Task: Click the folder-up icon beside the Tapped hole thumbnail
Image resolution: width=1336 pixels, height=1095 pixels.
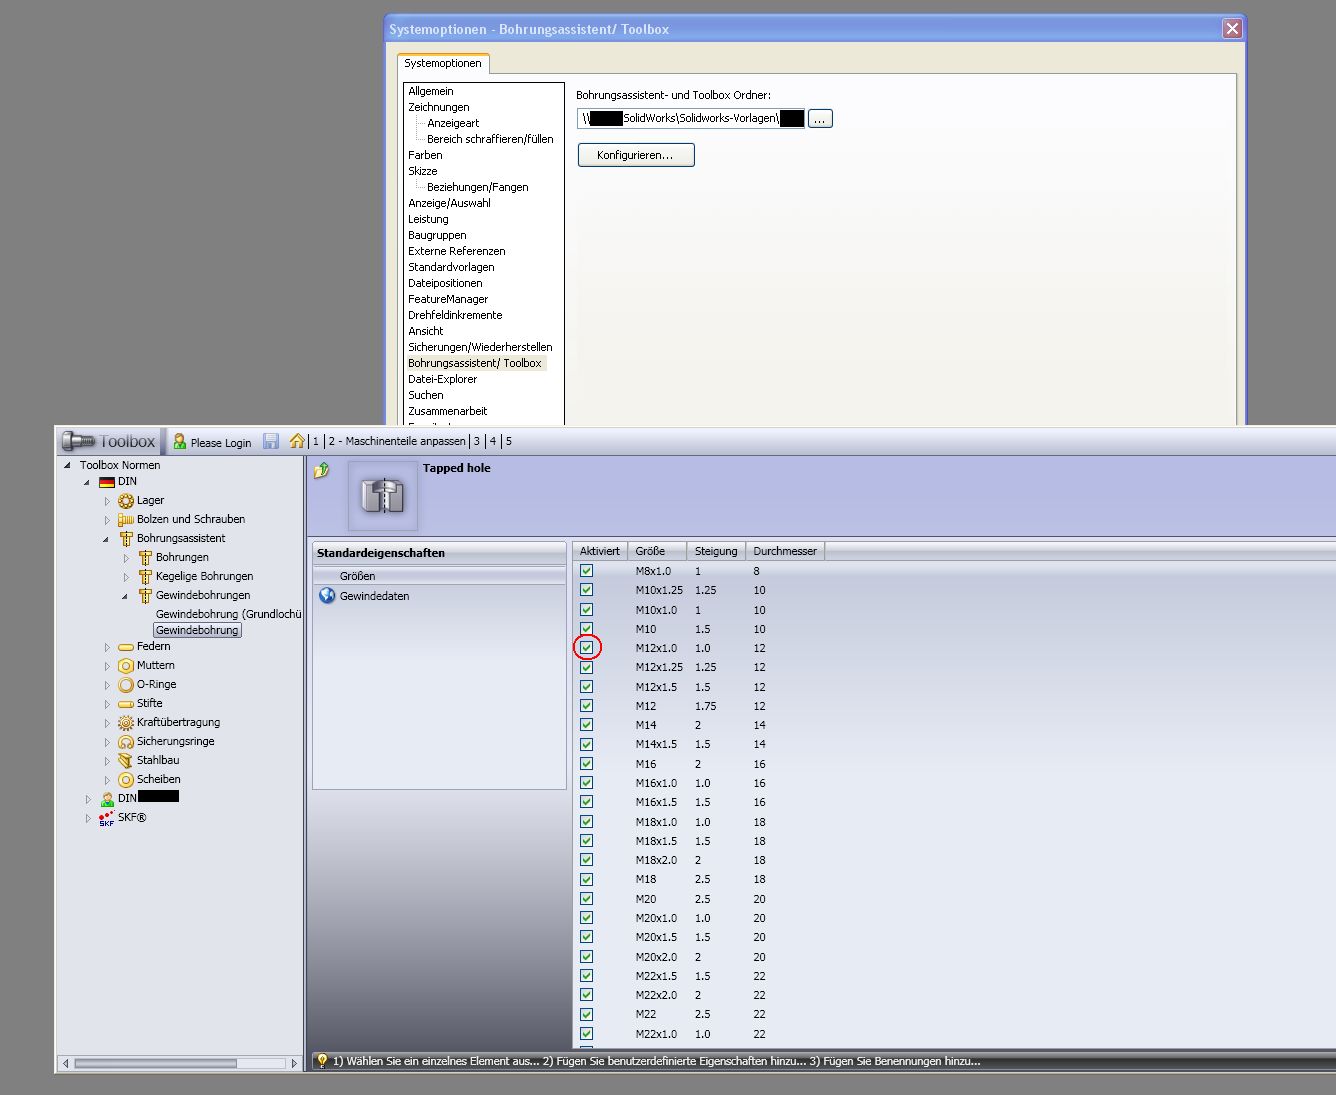Action: [322, 470]
